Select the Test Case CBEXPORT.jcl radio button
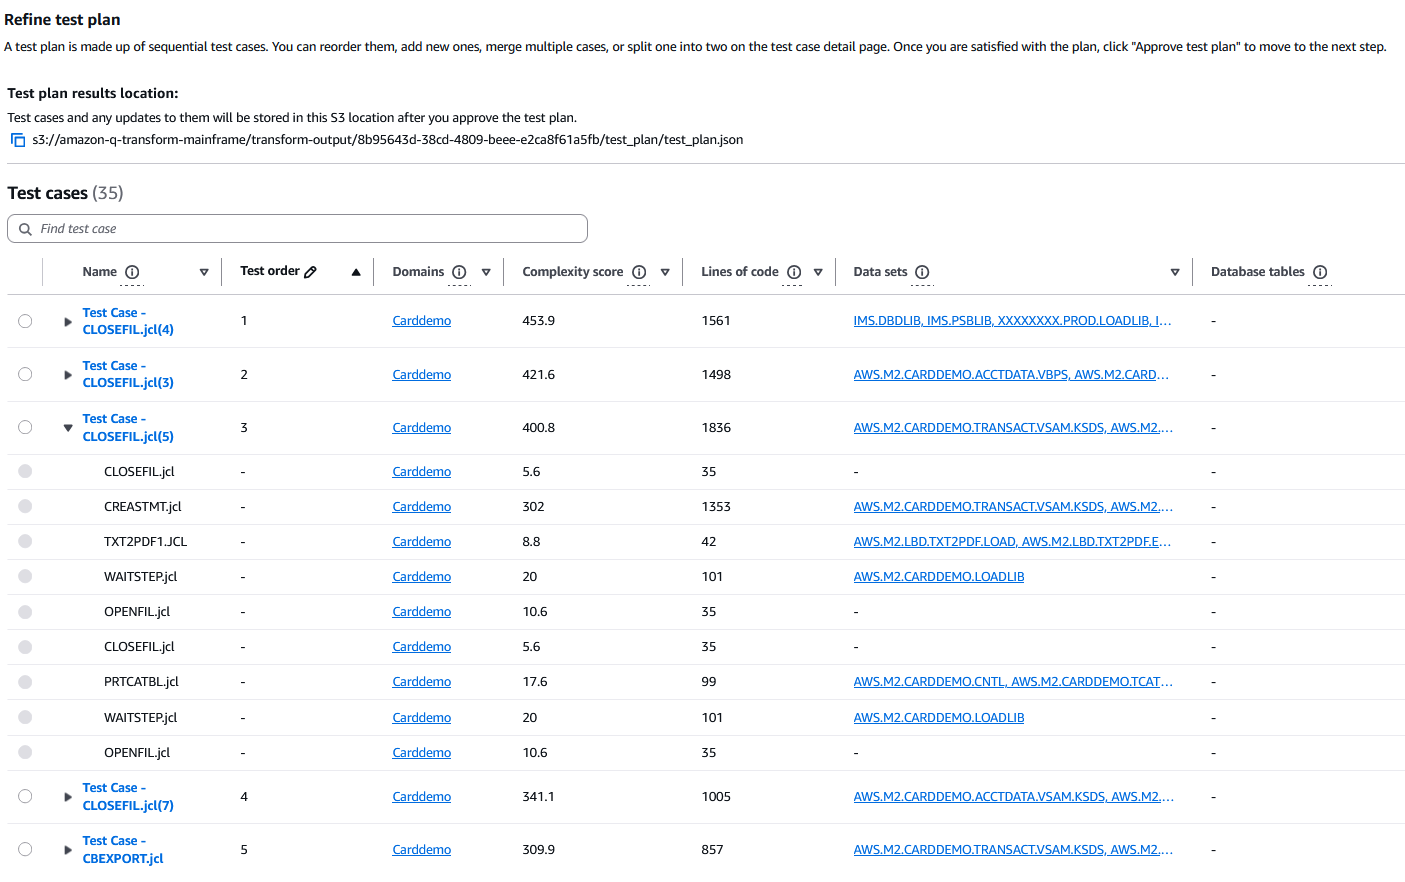Screen dimensions: 1405x882 coord(25,849)
